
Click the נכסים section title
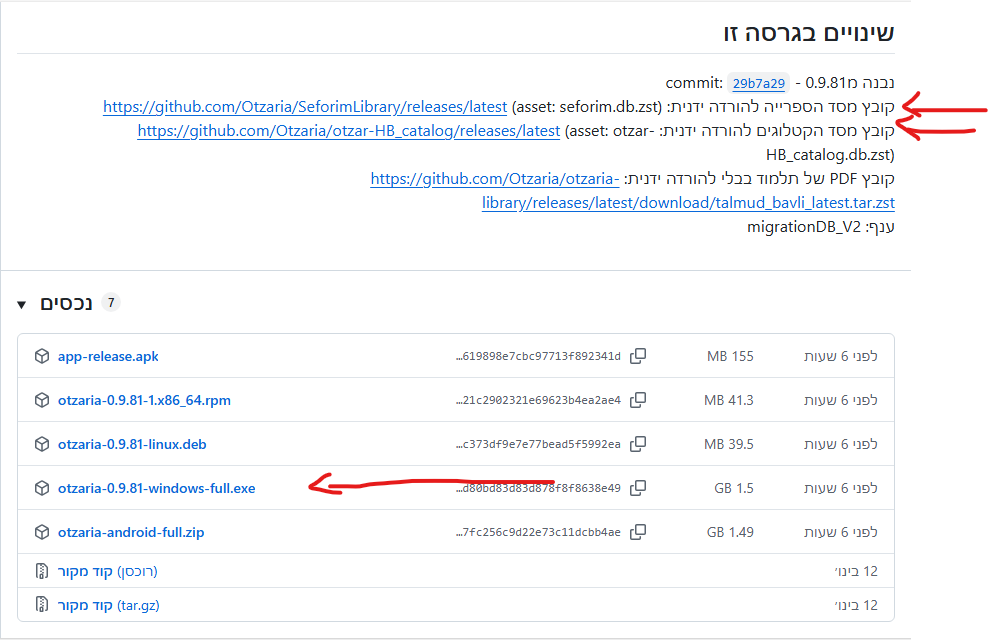[66, 303]
